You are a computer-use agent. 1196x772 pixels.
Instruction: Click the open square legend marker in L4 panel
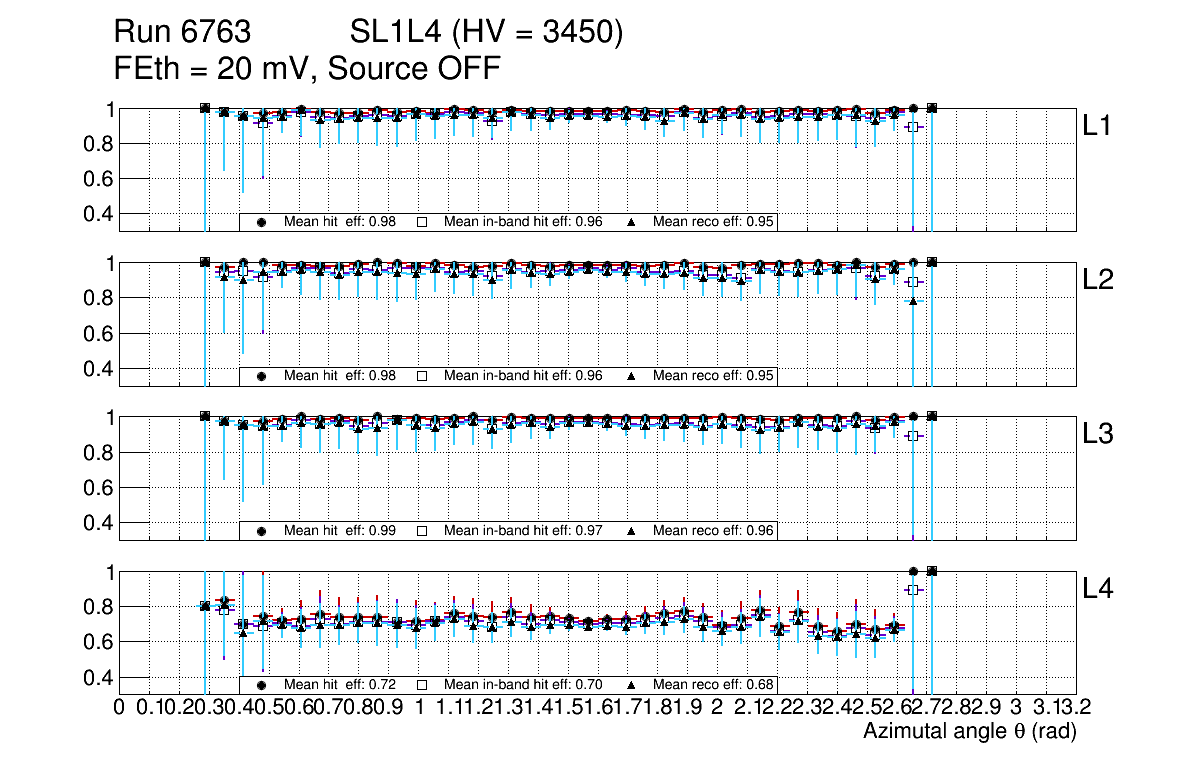point(422,686)
